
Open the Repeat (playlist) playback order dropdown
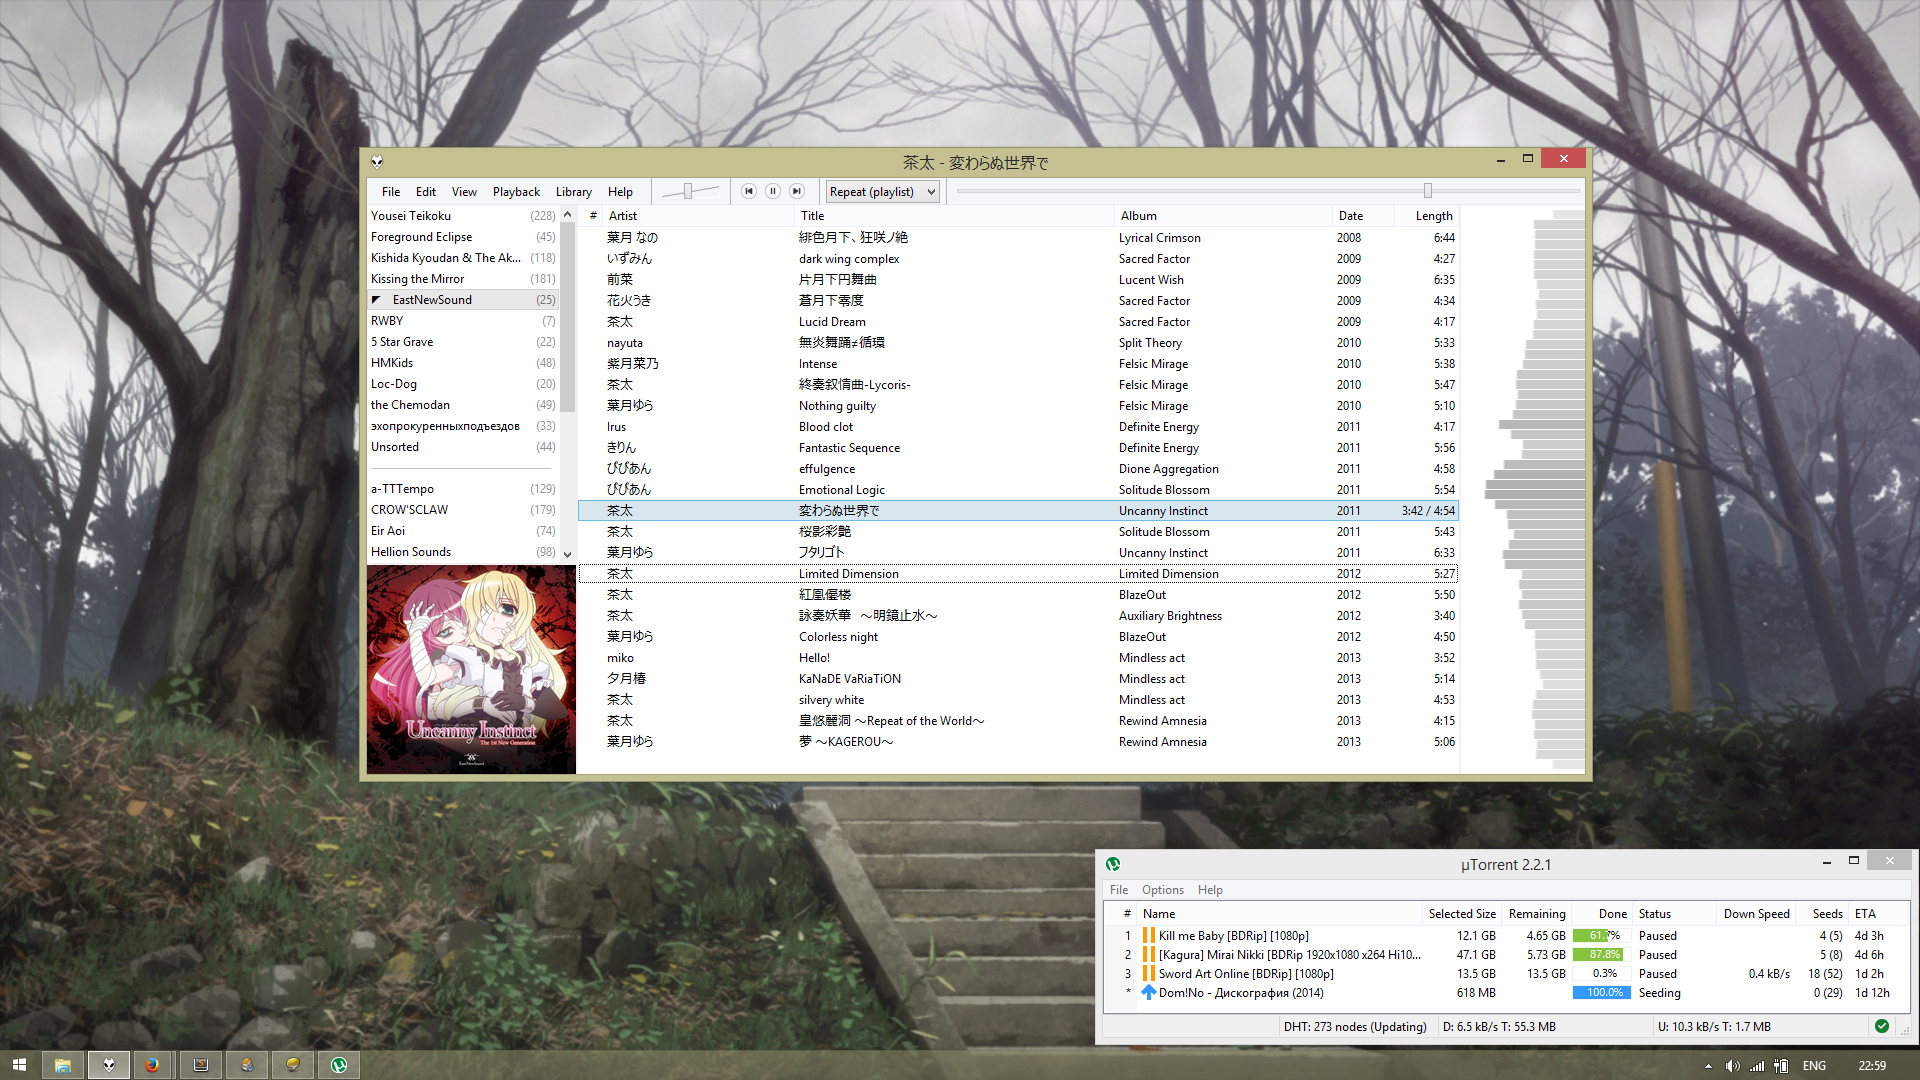point(883,192)
